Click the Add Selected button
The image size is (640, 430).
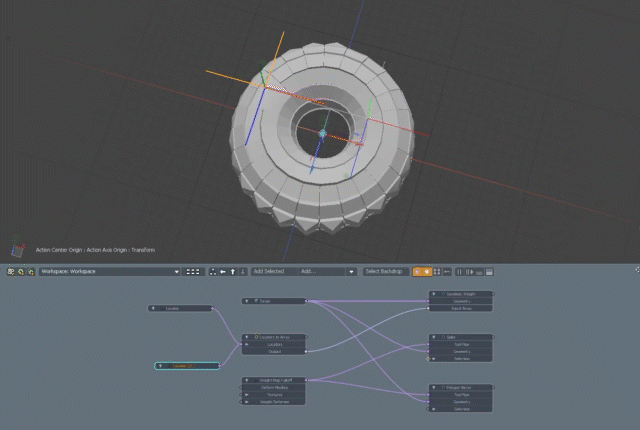point(268,271)
